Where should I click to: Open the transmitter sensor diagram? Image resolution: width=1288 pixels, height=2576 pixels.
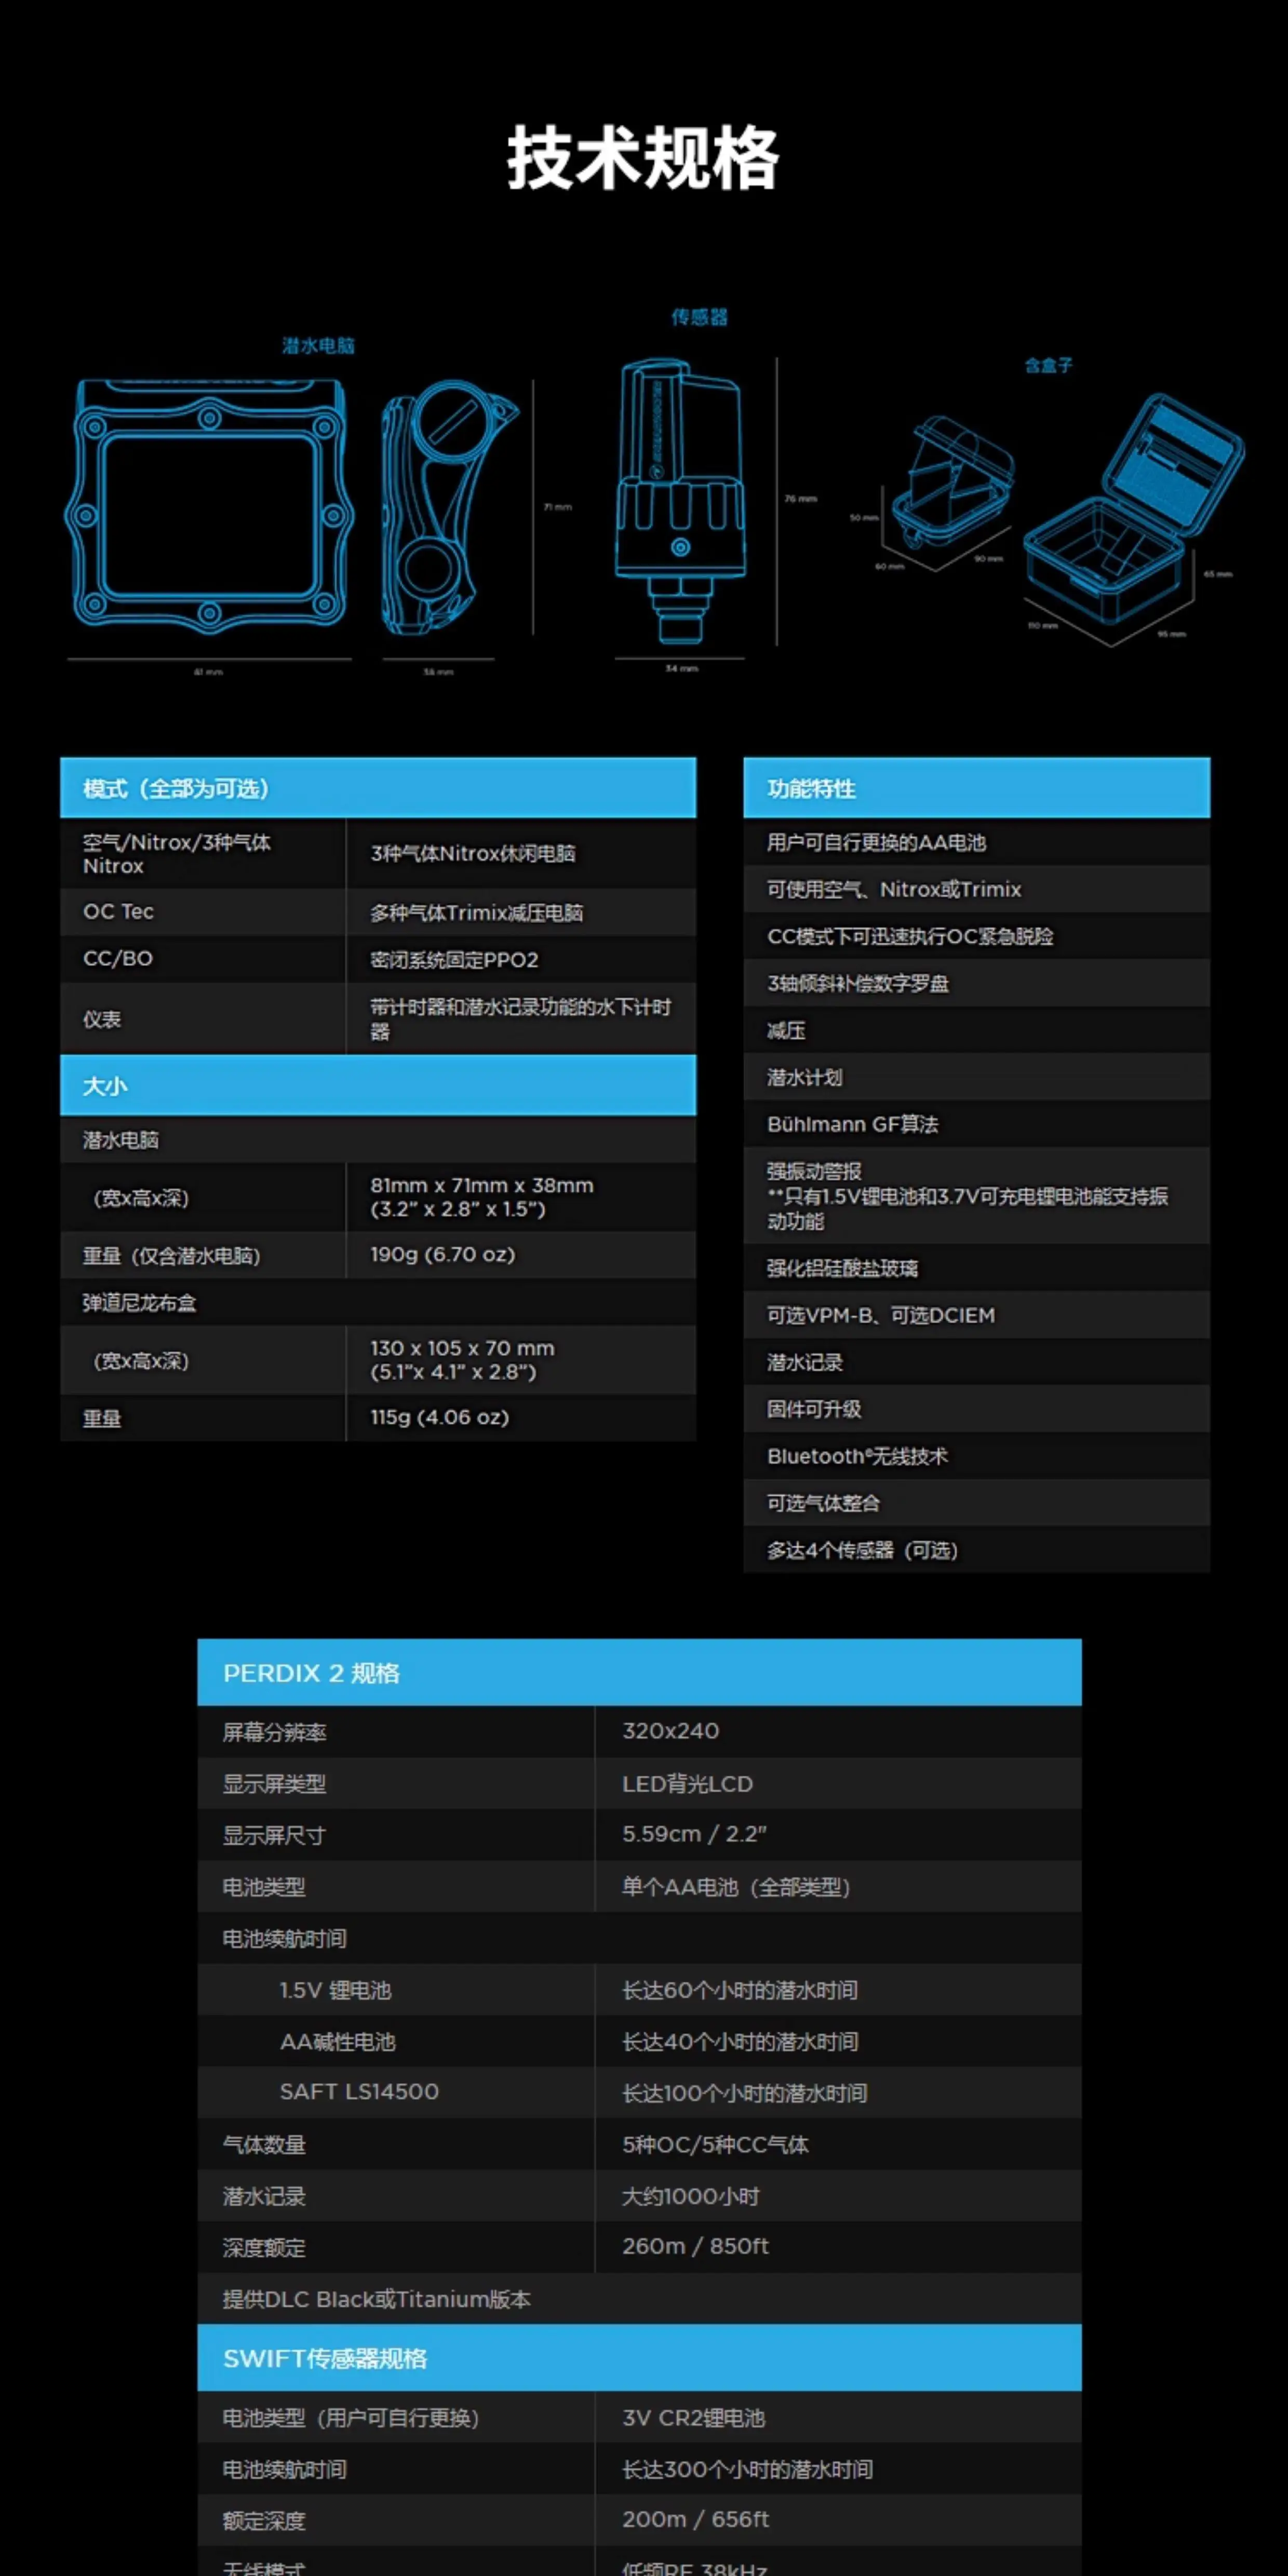(x=680, y=500)
